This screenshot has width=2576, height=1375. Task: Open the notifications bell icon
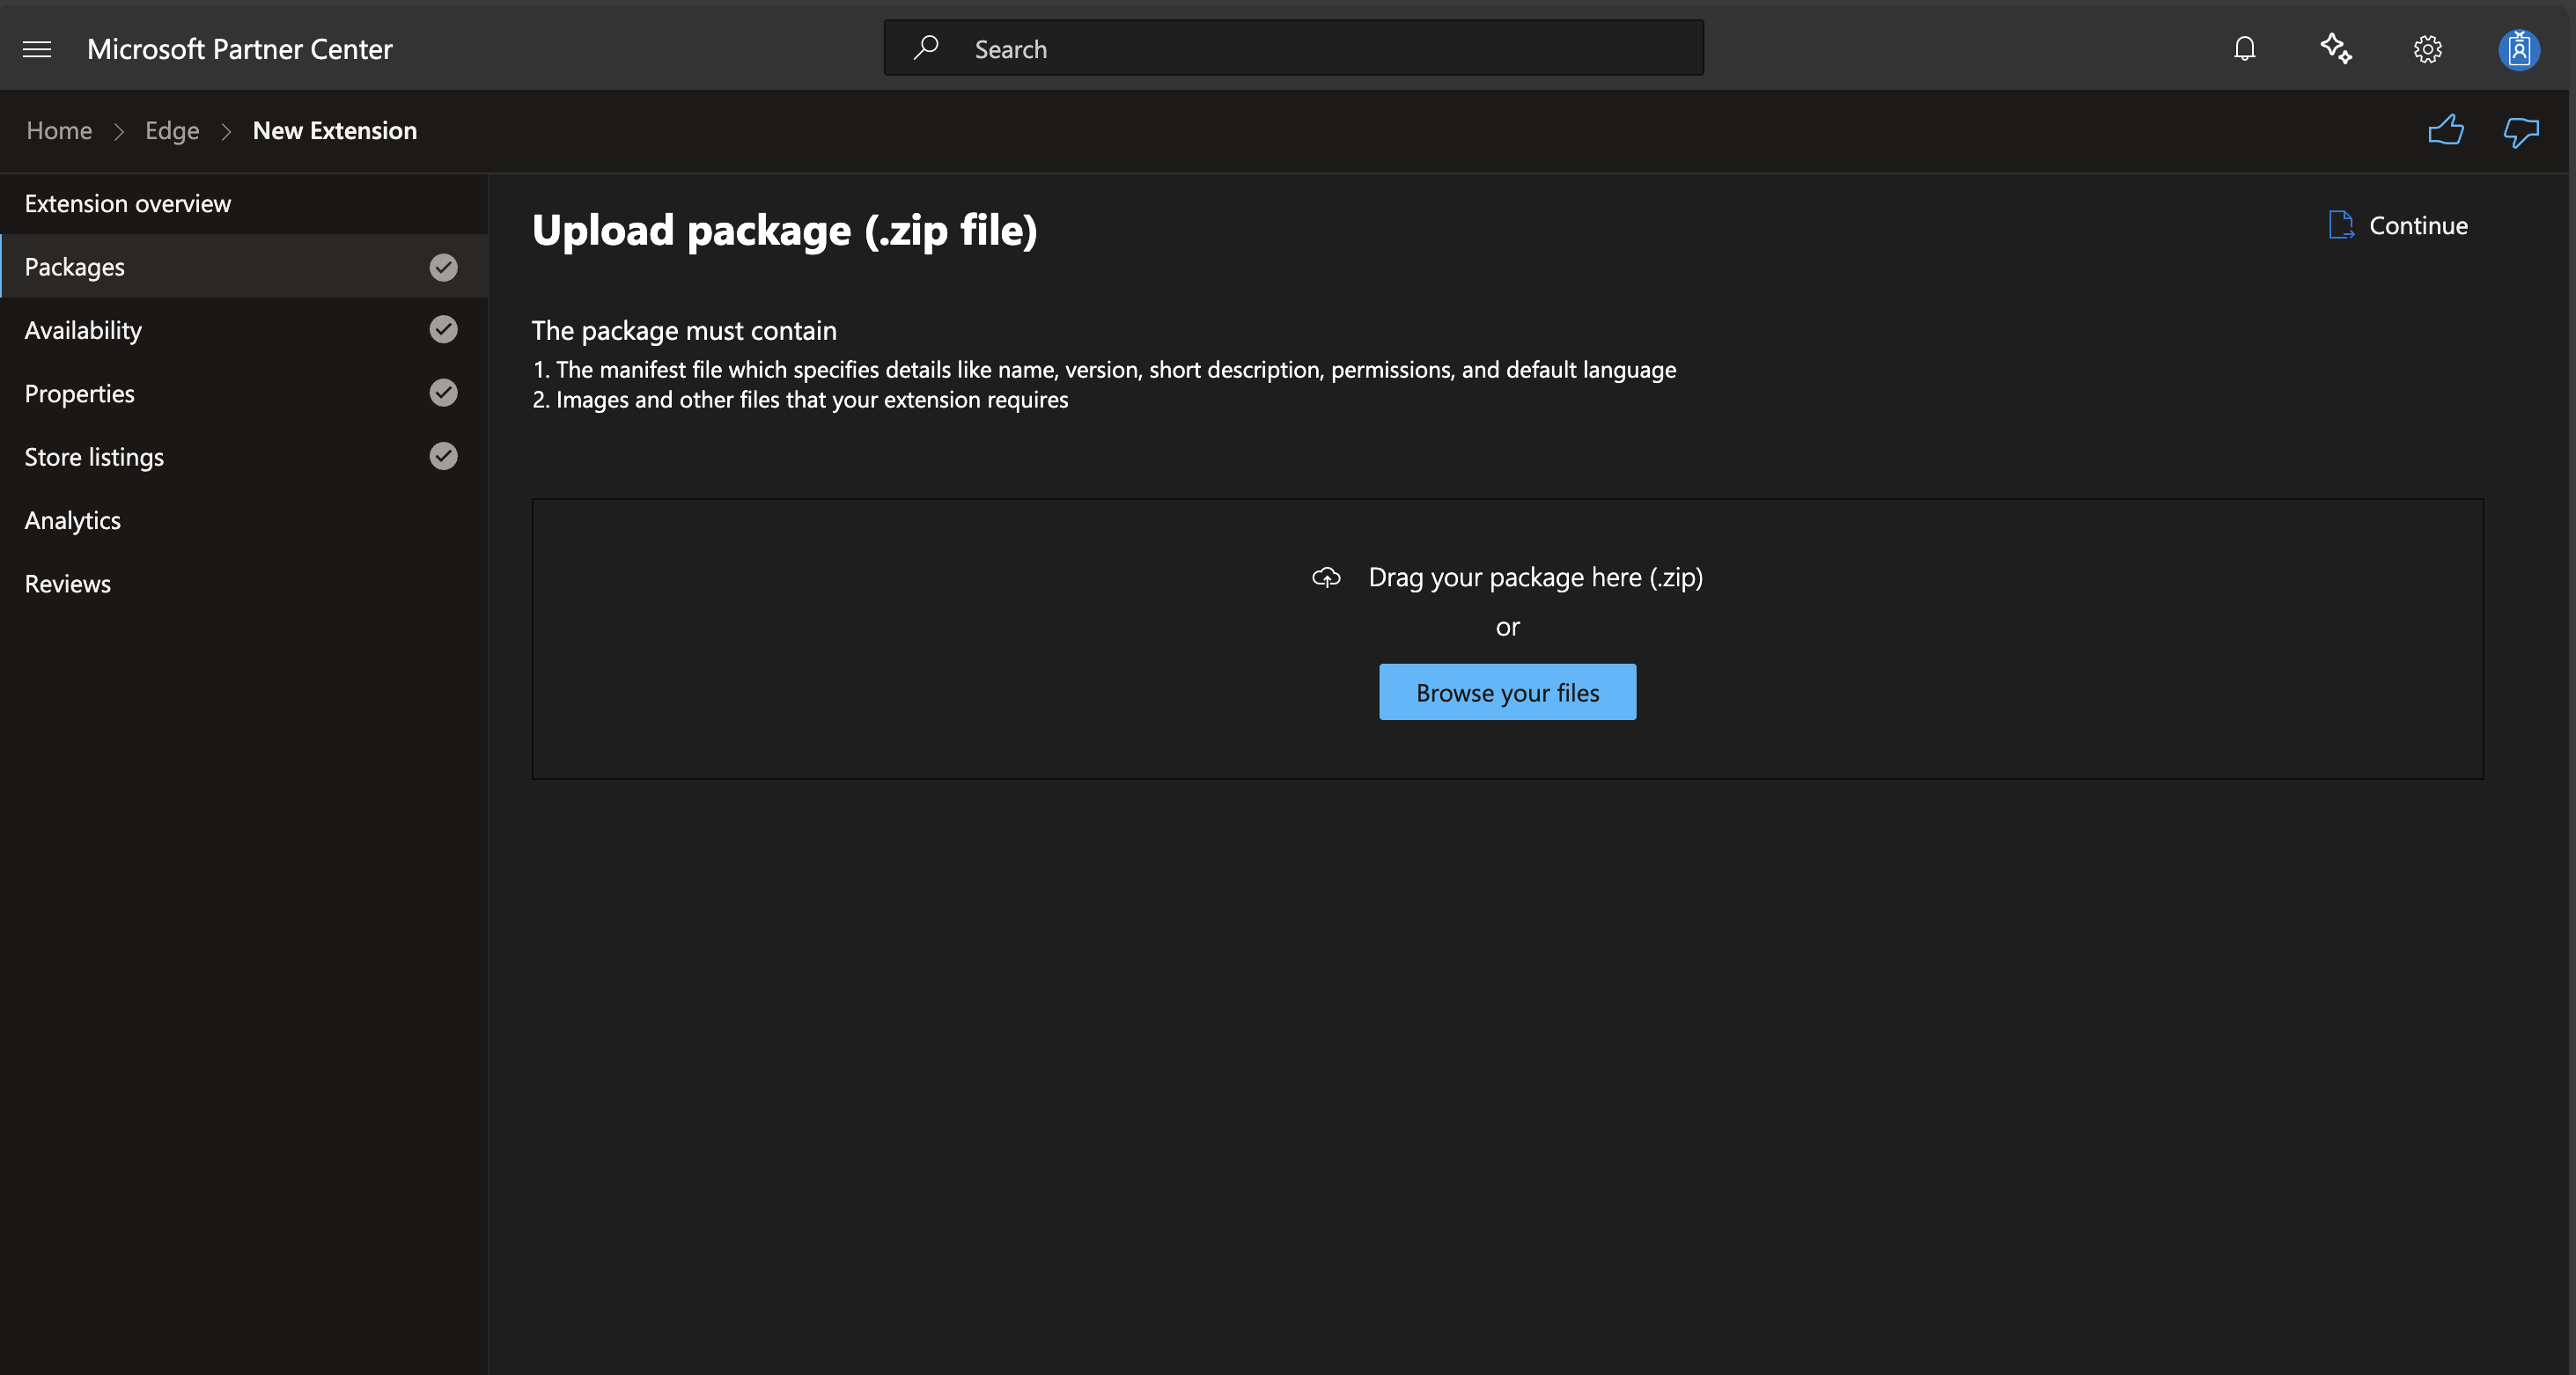pyautogui.click(x=2243, y=48)
